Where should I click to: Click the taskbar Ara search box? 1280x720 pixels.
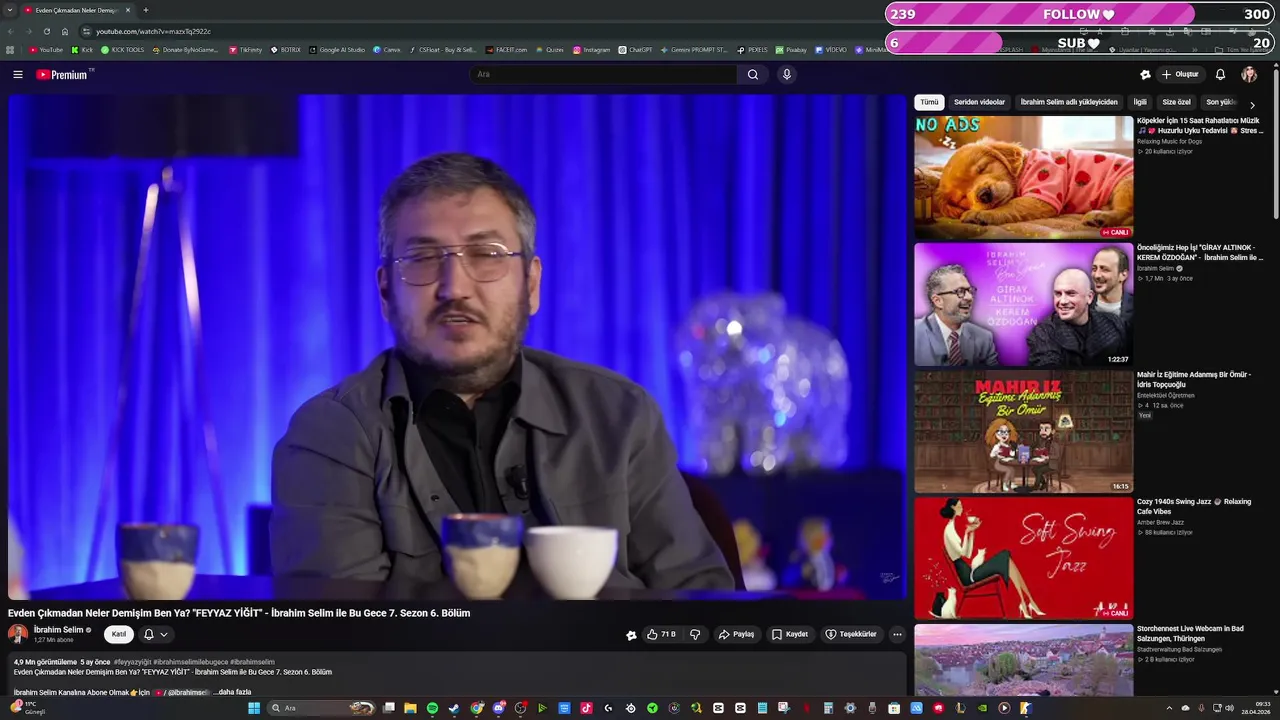click(322, 708)
